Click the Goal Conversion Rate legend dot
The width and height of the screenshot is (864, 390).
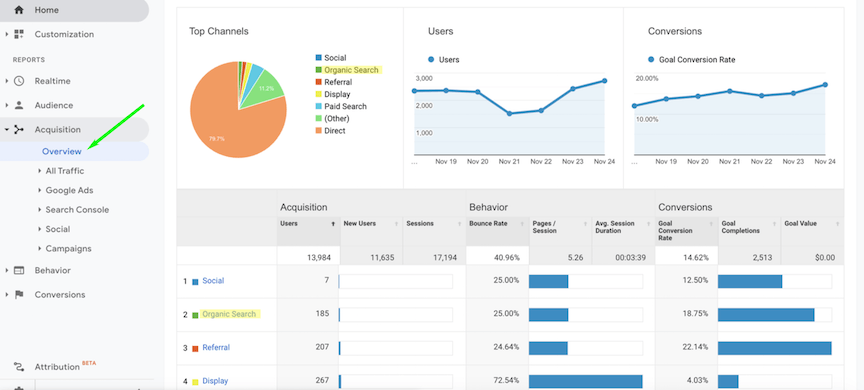(x=651, y=59)
